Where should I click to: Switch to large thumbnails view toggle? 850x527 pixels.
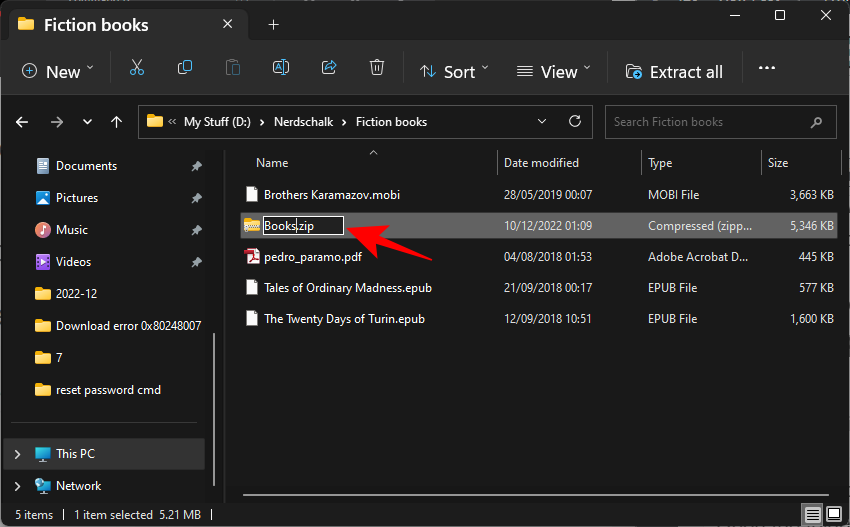click(x=833, y=514)
